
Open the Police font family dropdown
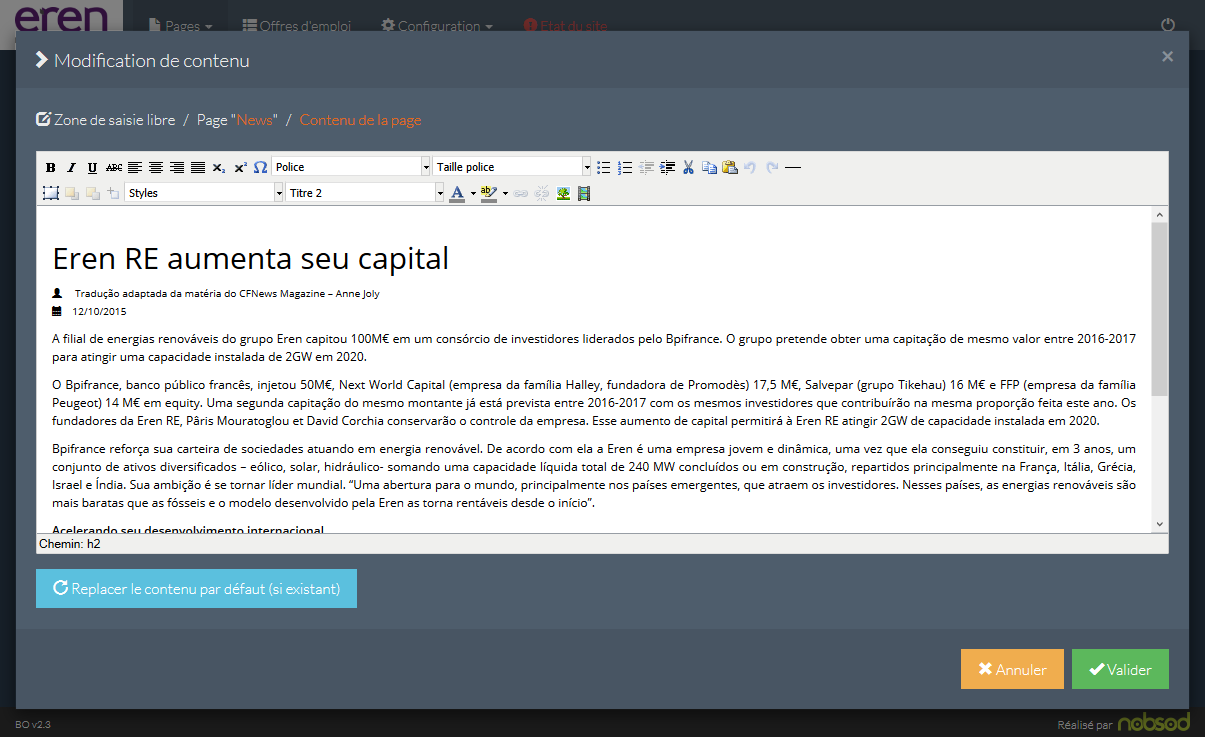(351, 167)
